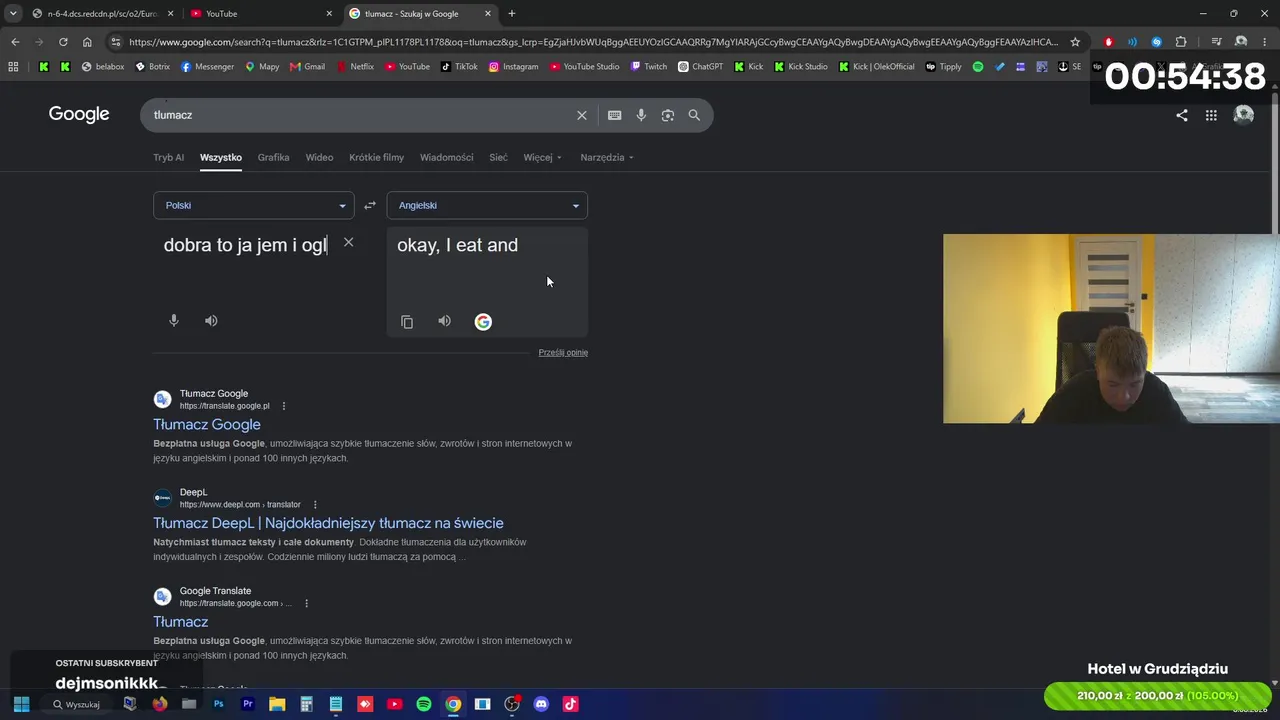
Task: Open the Tłumacz link from translate.google.com
Action: pos(181,622)
